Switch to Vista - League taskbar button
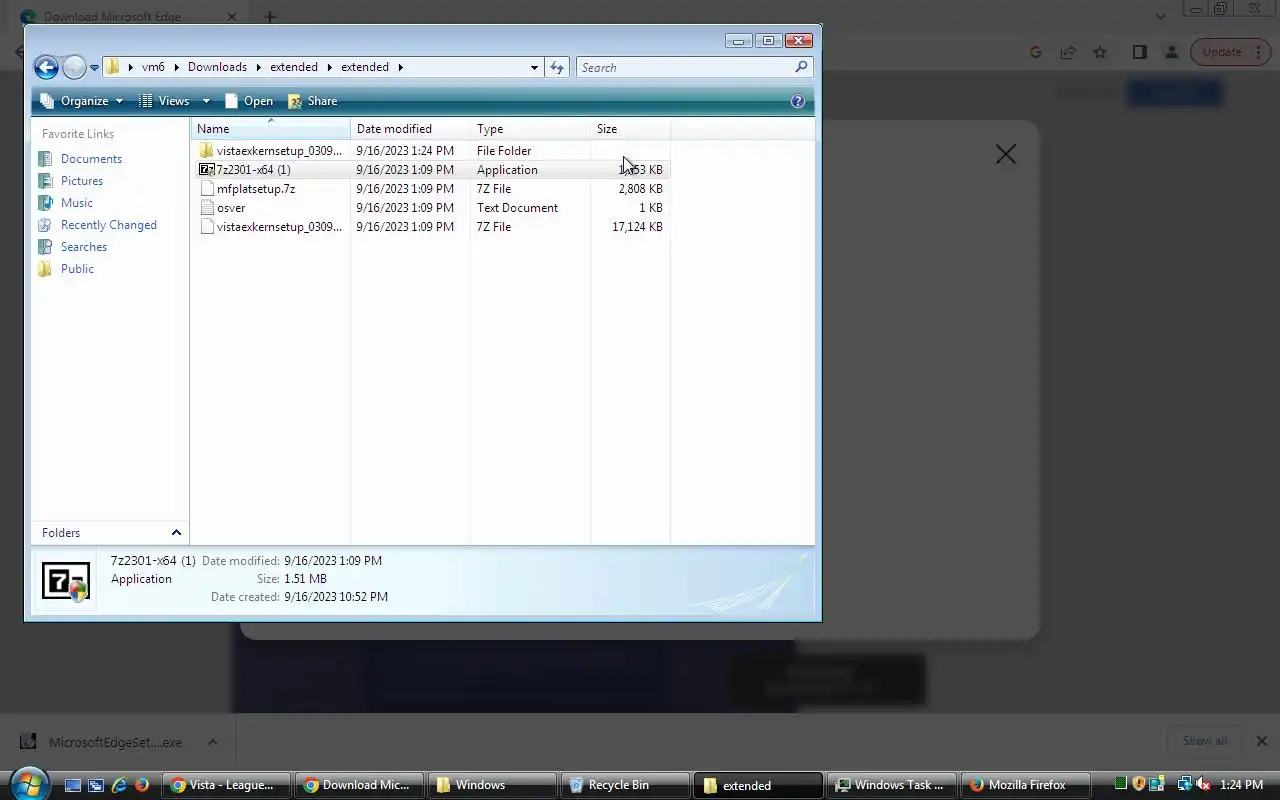Viewport: 1280px width, 800px height. [226, 785]
